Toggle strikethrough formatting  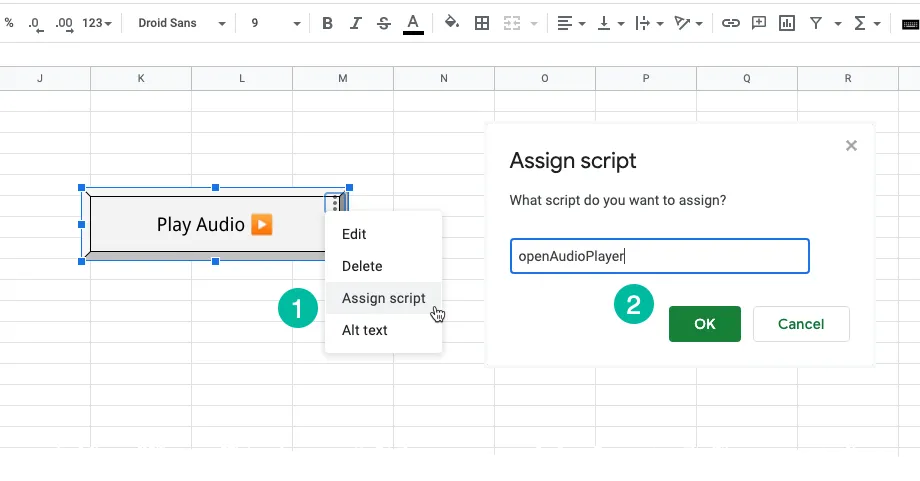384,23
